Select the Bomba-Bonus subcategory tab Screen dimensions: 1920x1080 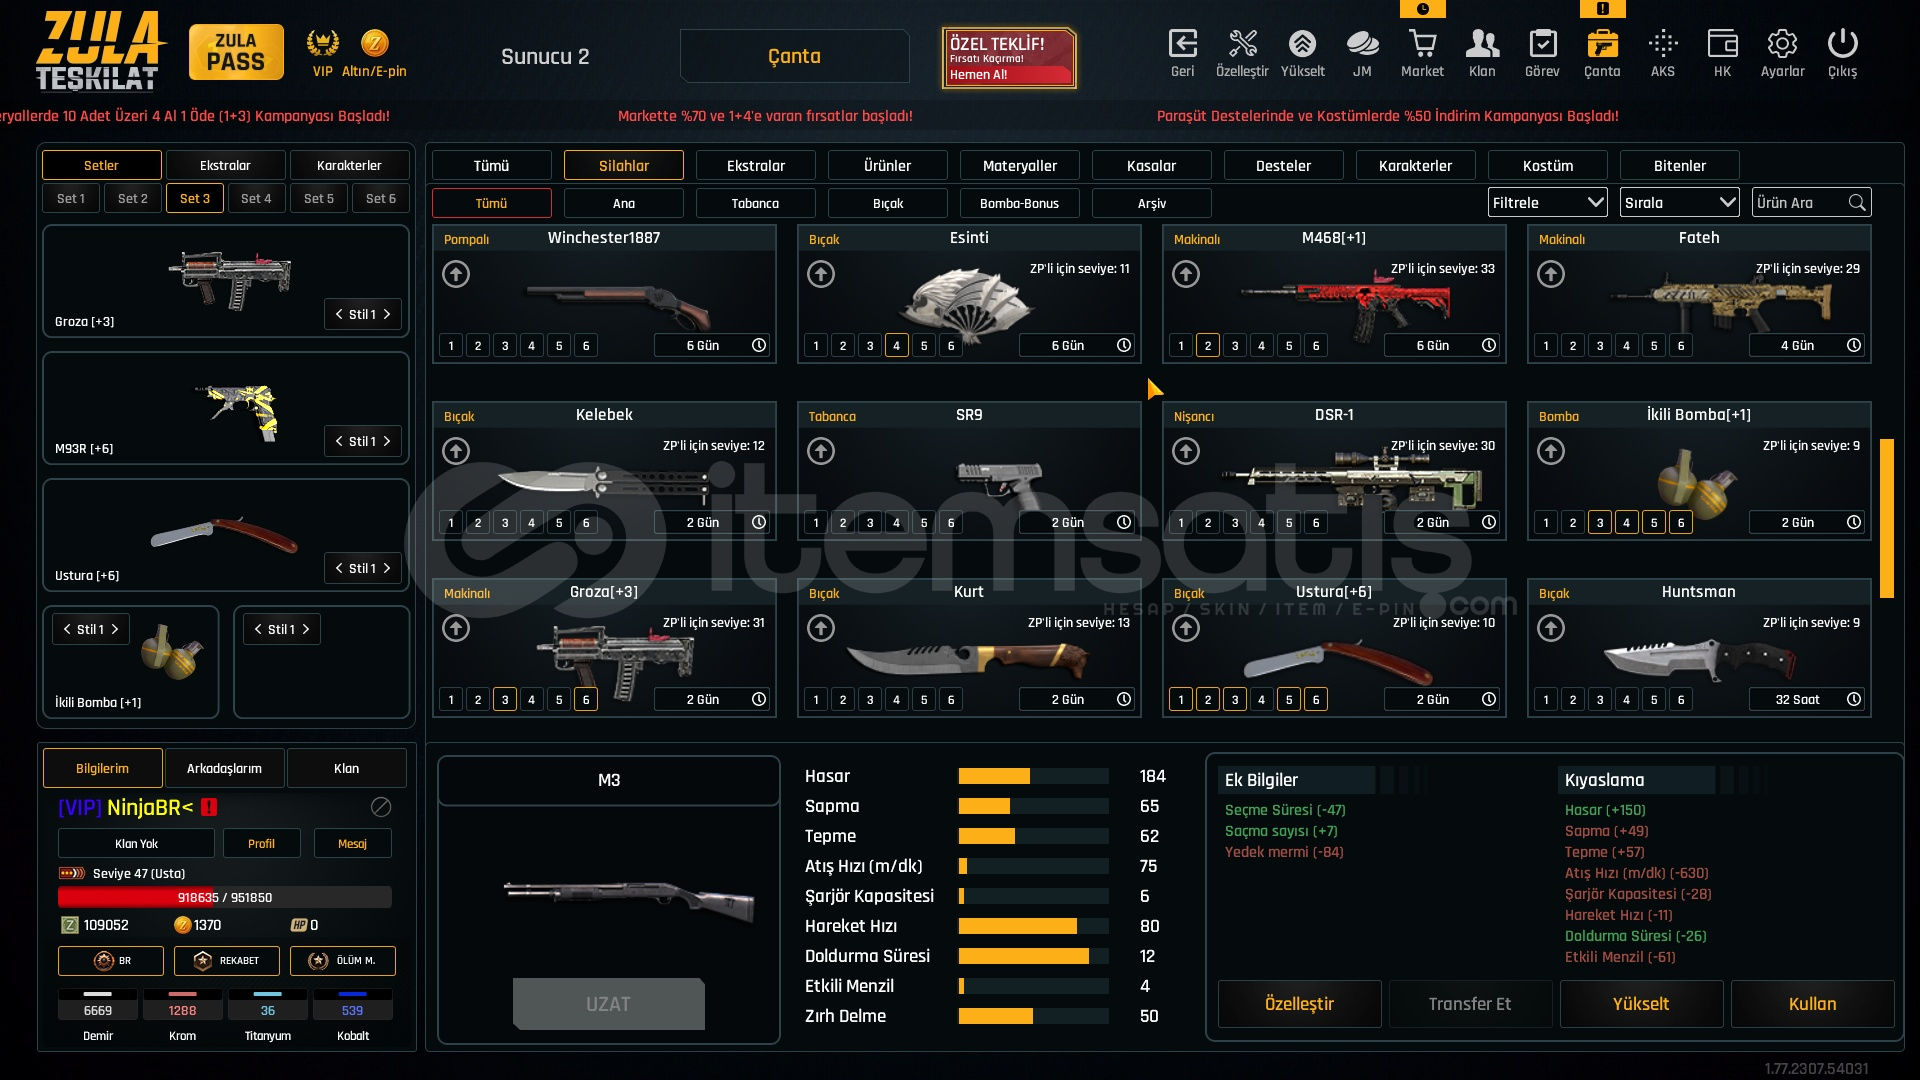pos(1019,203)
